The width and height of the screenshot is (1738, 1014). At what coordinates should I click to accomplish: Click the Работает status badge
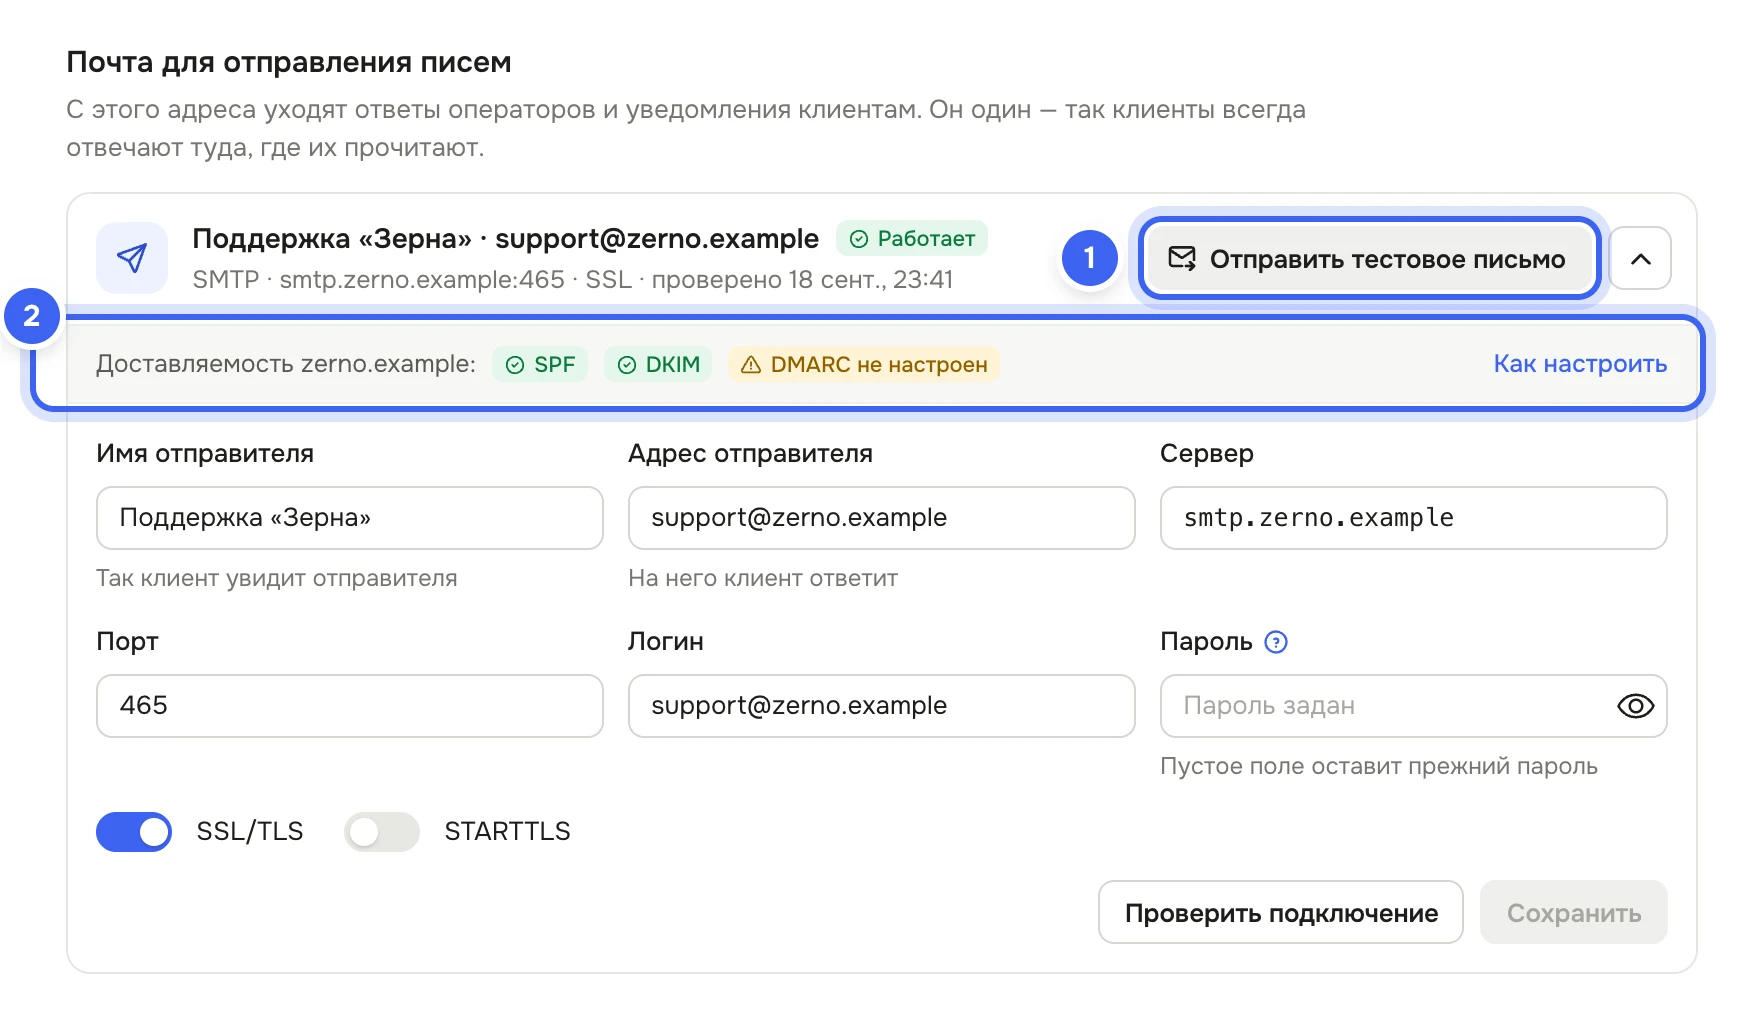click(912, 239)
